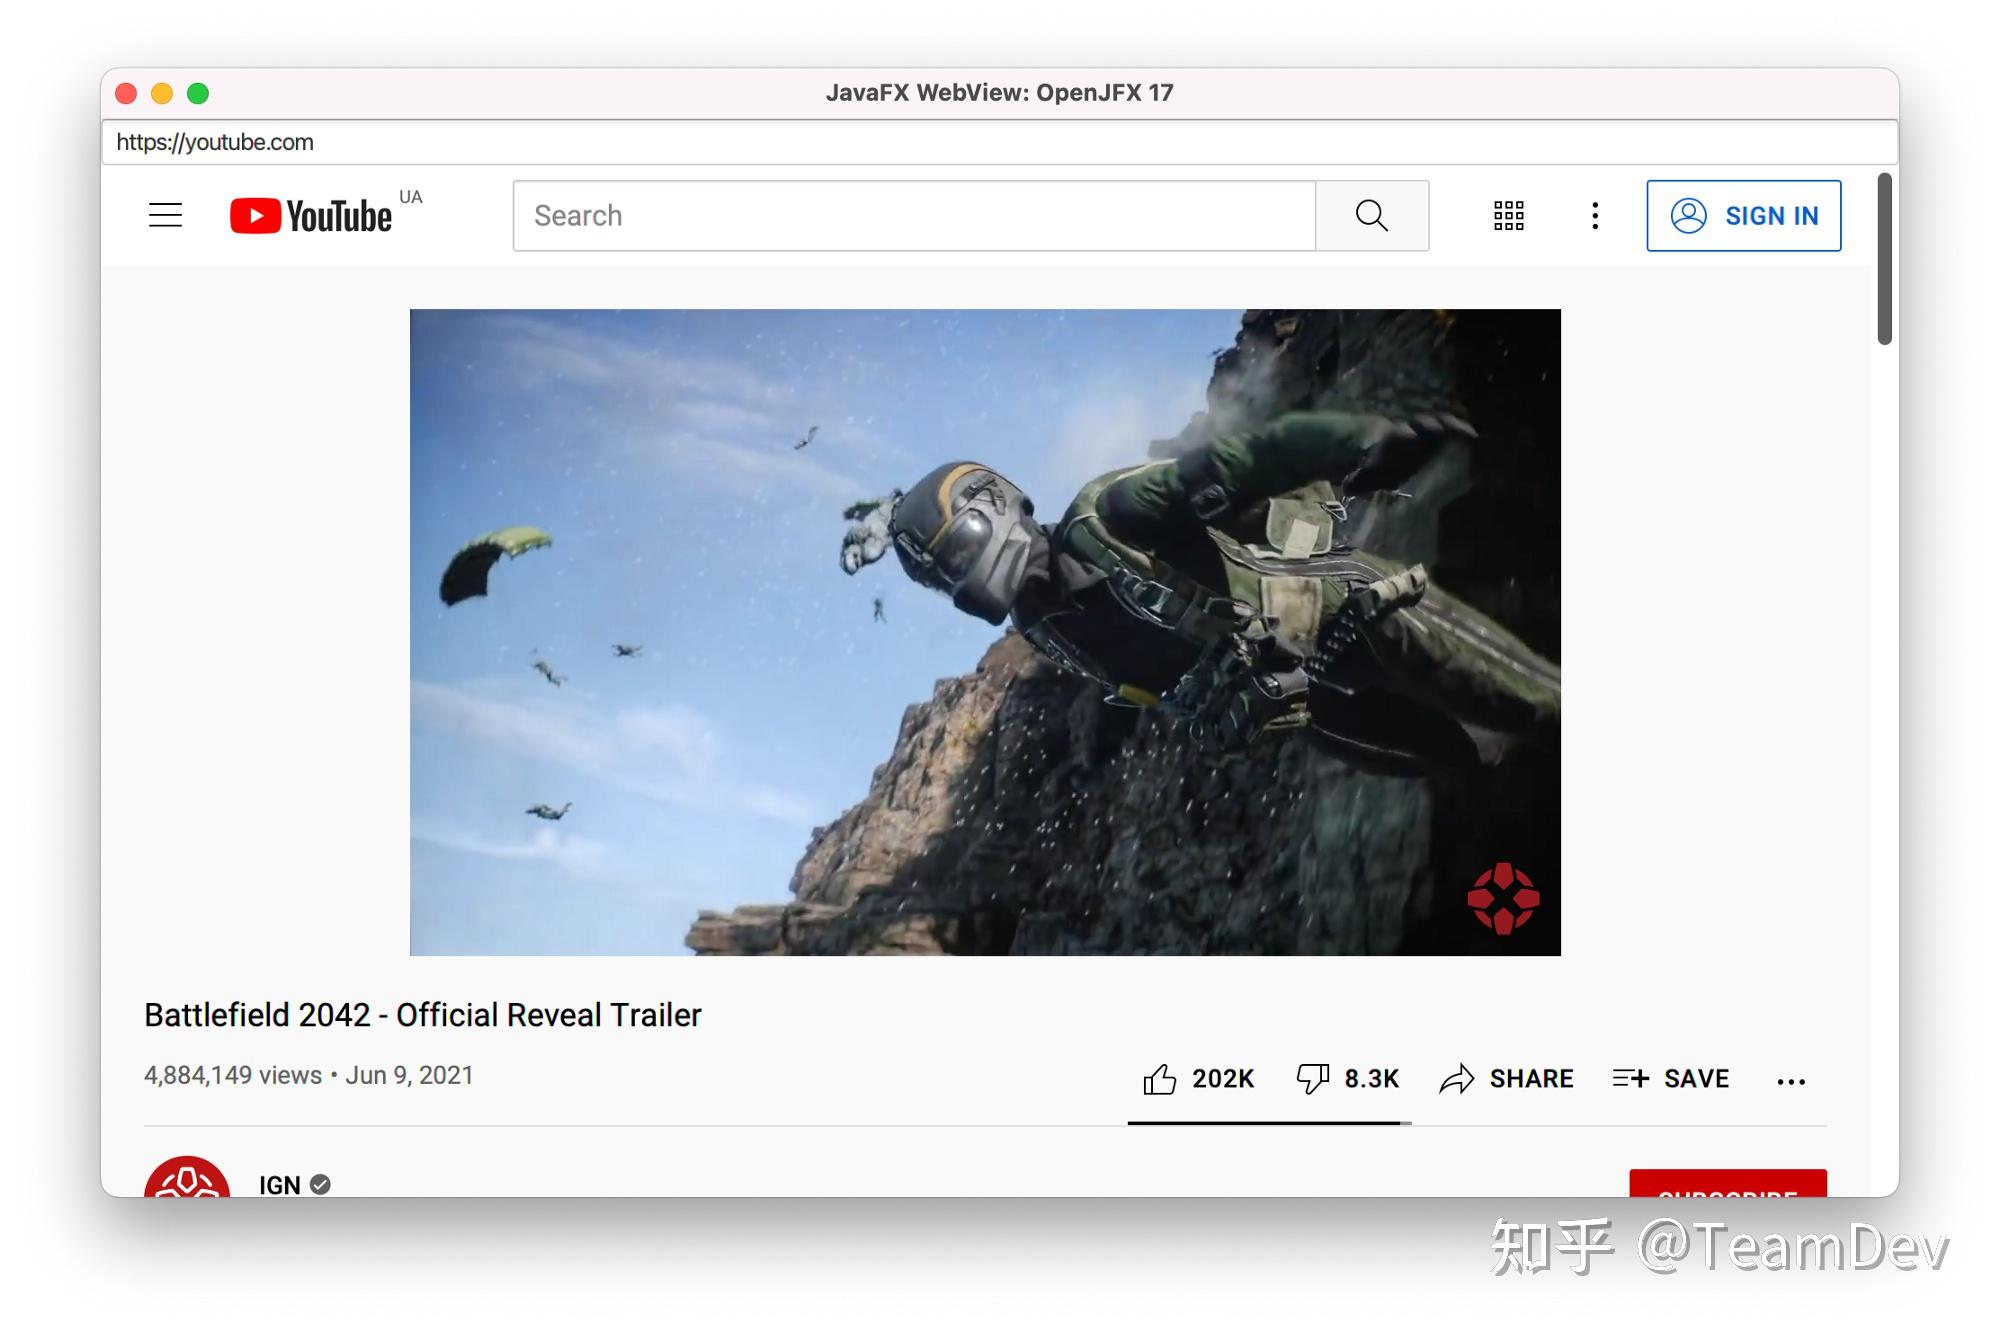Dislike the video with the thumbs down icon
2000x1330 pixels.
pos(1314,1078)
